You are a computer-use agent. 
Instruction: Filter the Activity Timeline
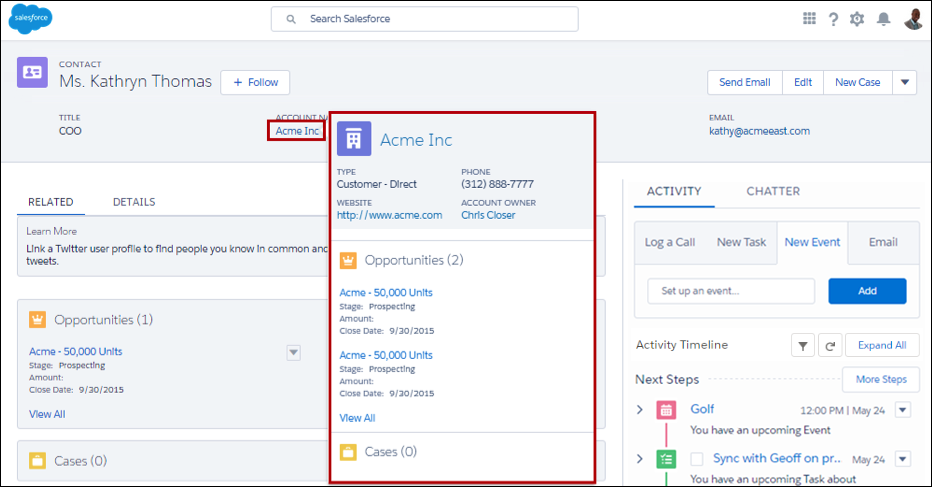coord(802,345)
